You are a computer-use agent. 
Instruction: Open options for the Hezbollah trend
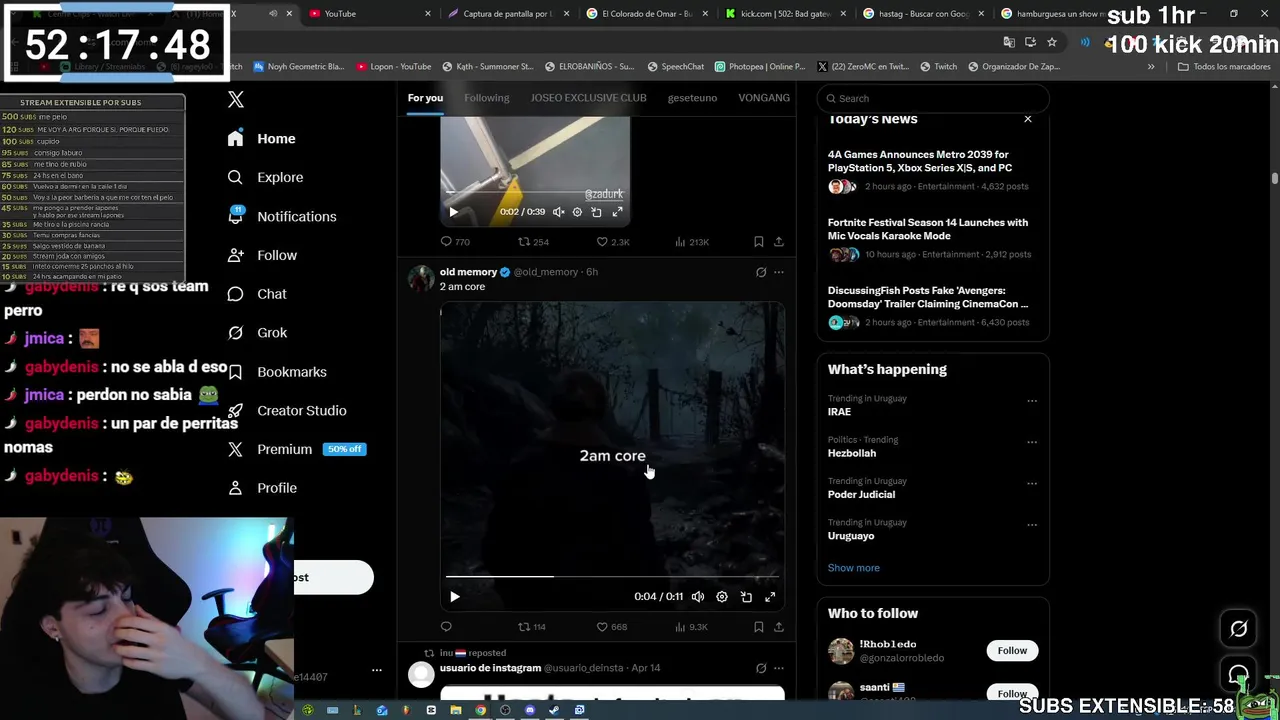click(x=1032, y=442)
